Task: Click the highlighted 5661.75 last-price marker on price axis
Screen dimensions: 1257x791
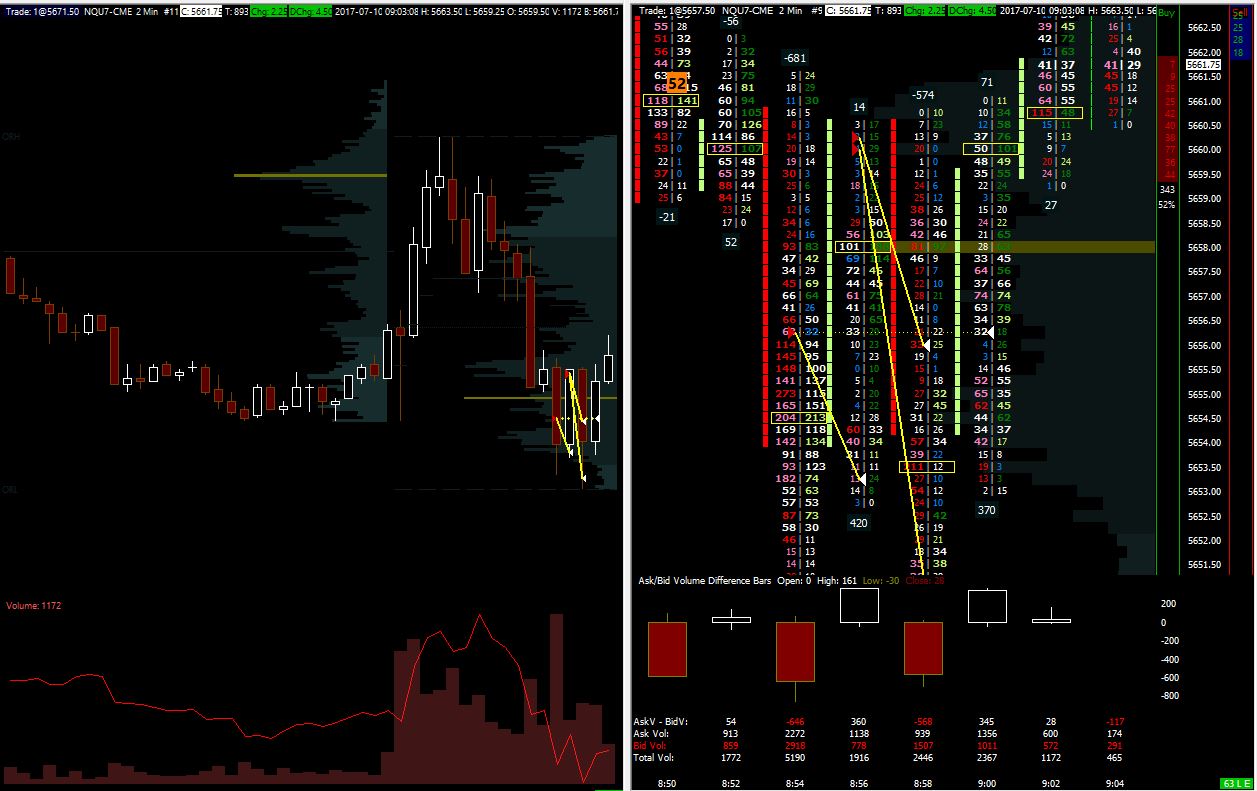Action: click(1202, 64)
